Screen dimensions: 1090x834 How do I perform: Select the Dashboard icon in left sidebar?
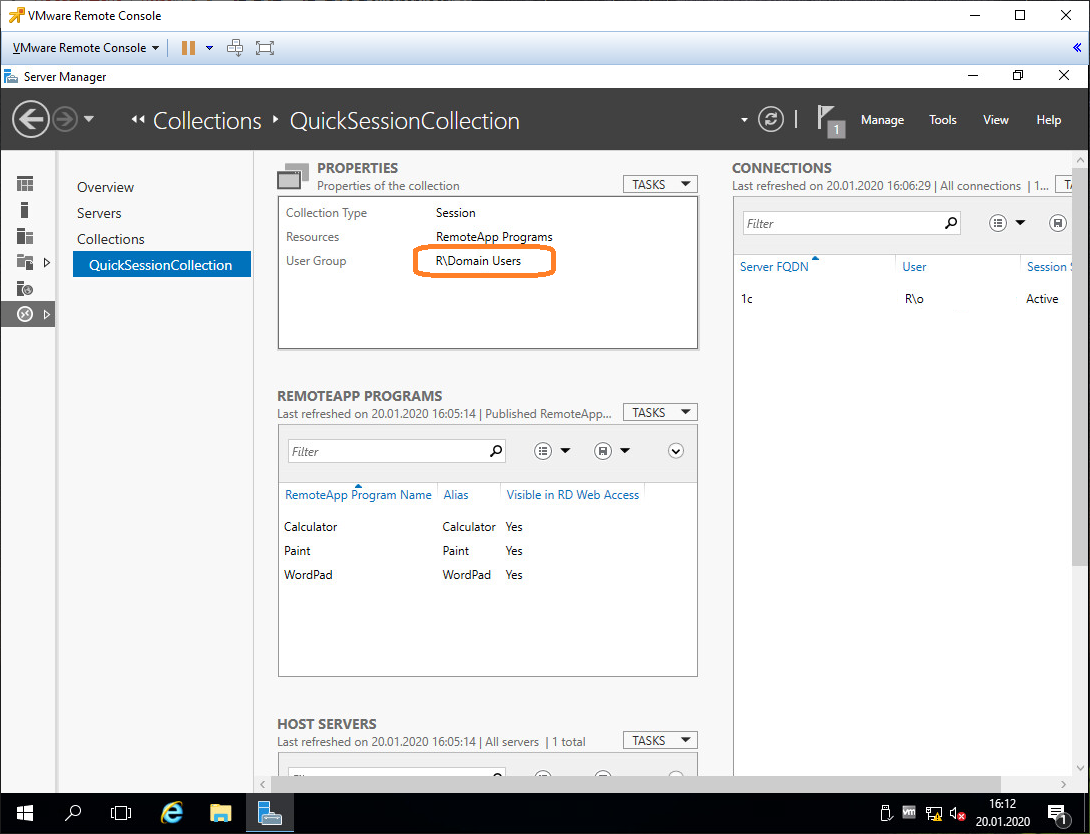25,183
